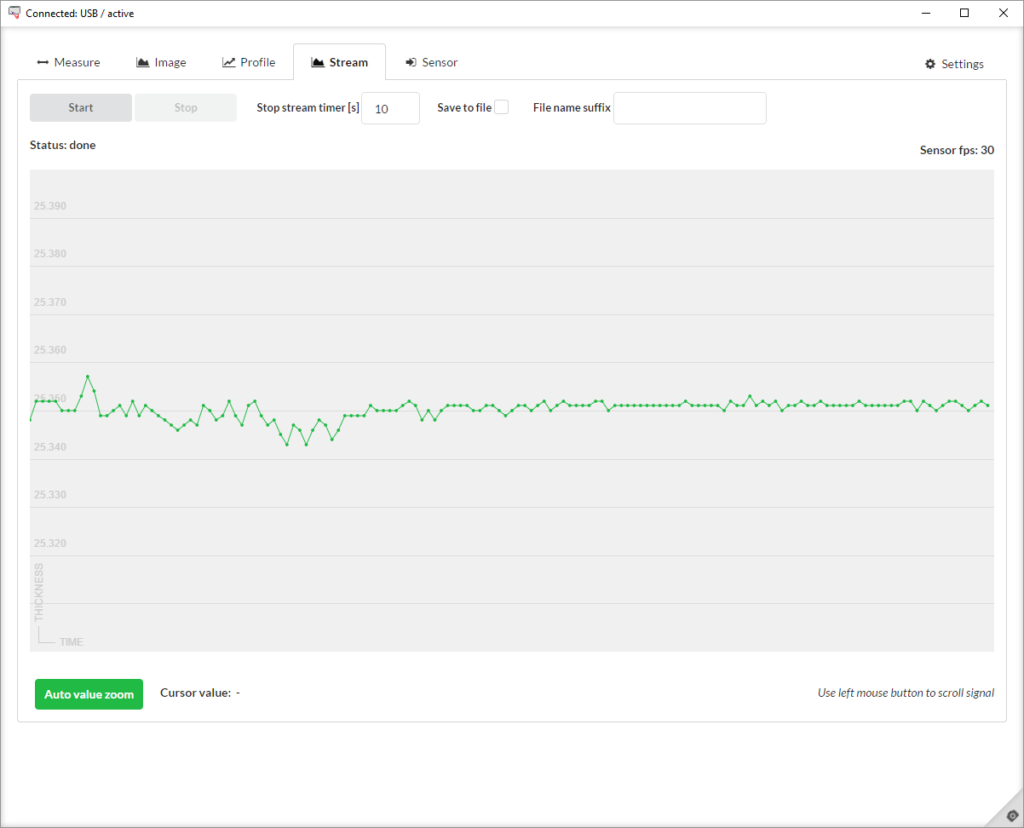The width and height of the screenshot is (1024, 828).
Task: Click the 25.350 axis label on the chart
Action: (50, 399)
